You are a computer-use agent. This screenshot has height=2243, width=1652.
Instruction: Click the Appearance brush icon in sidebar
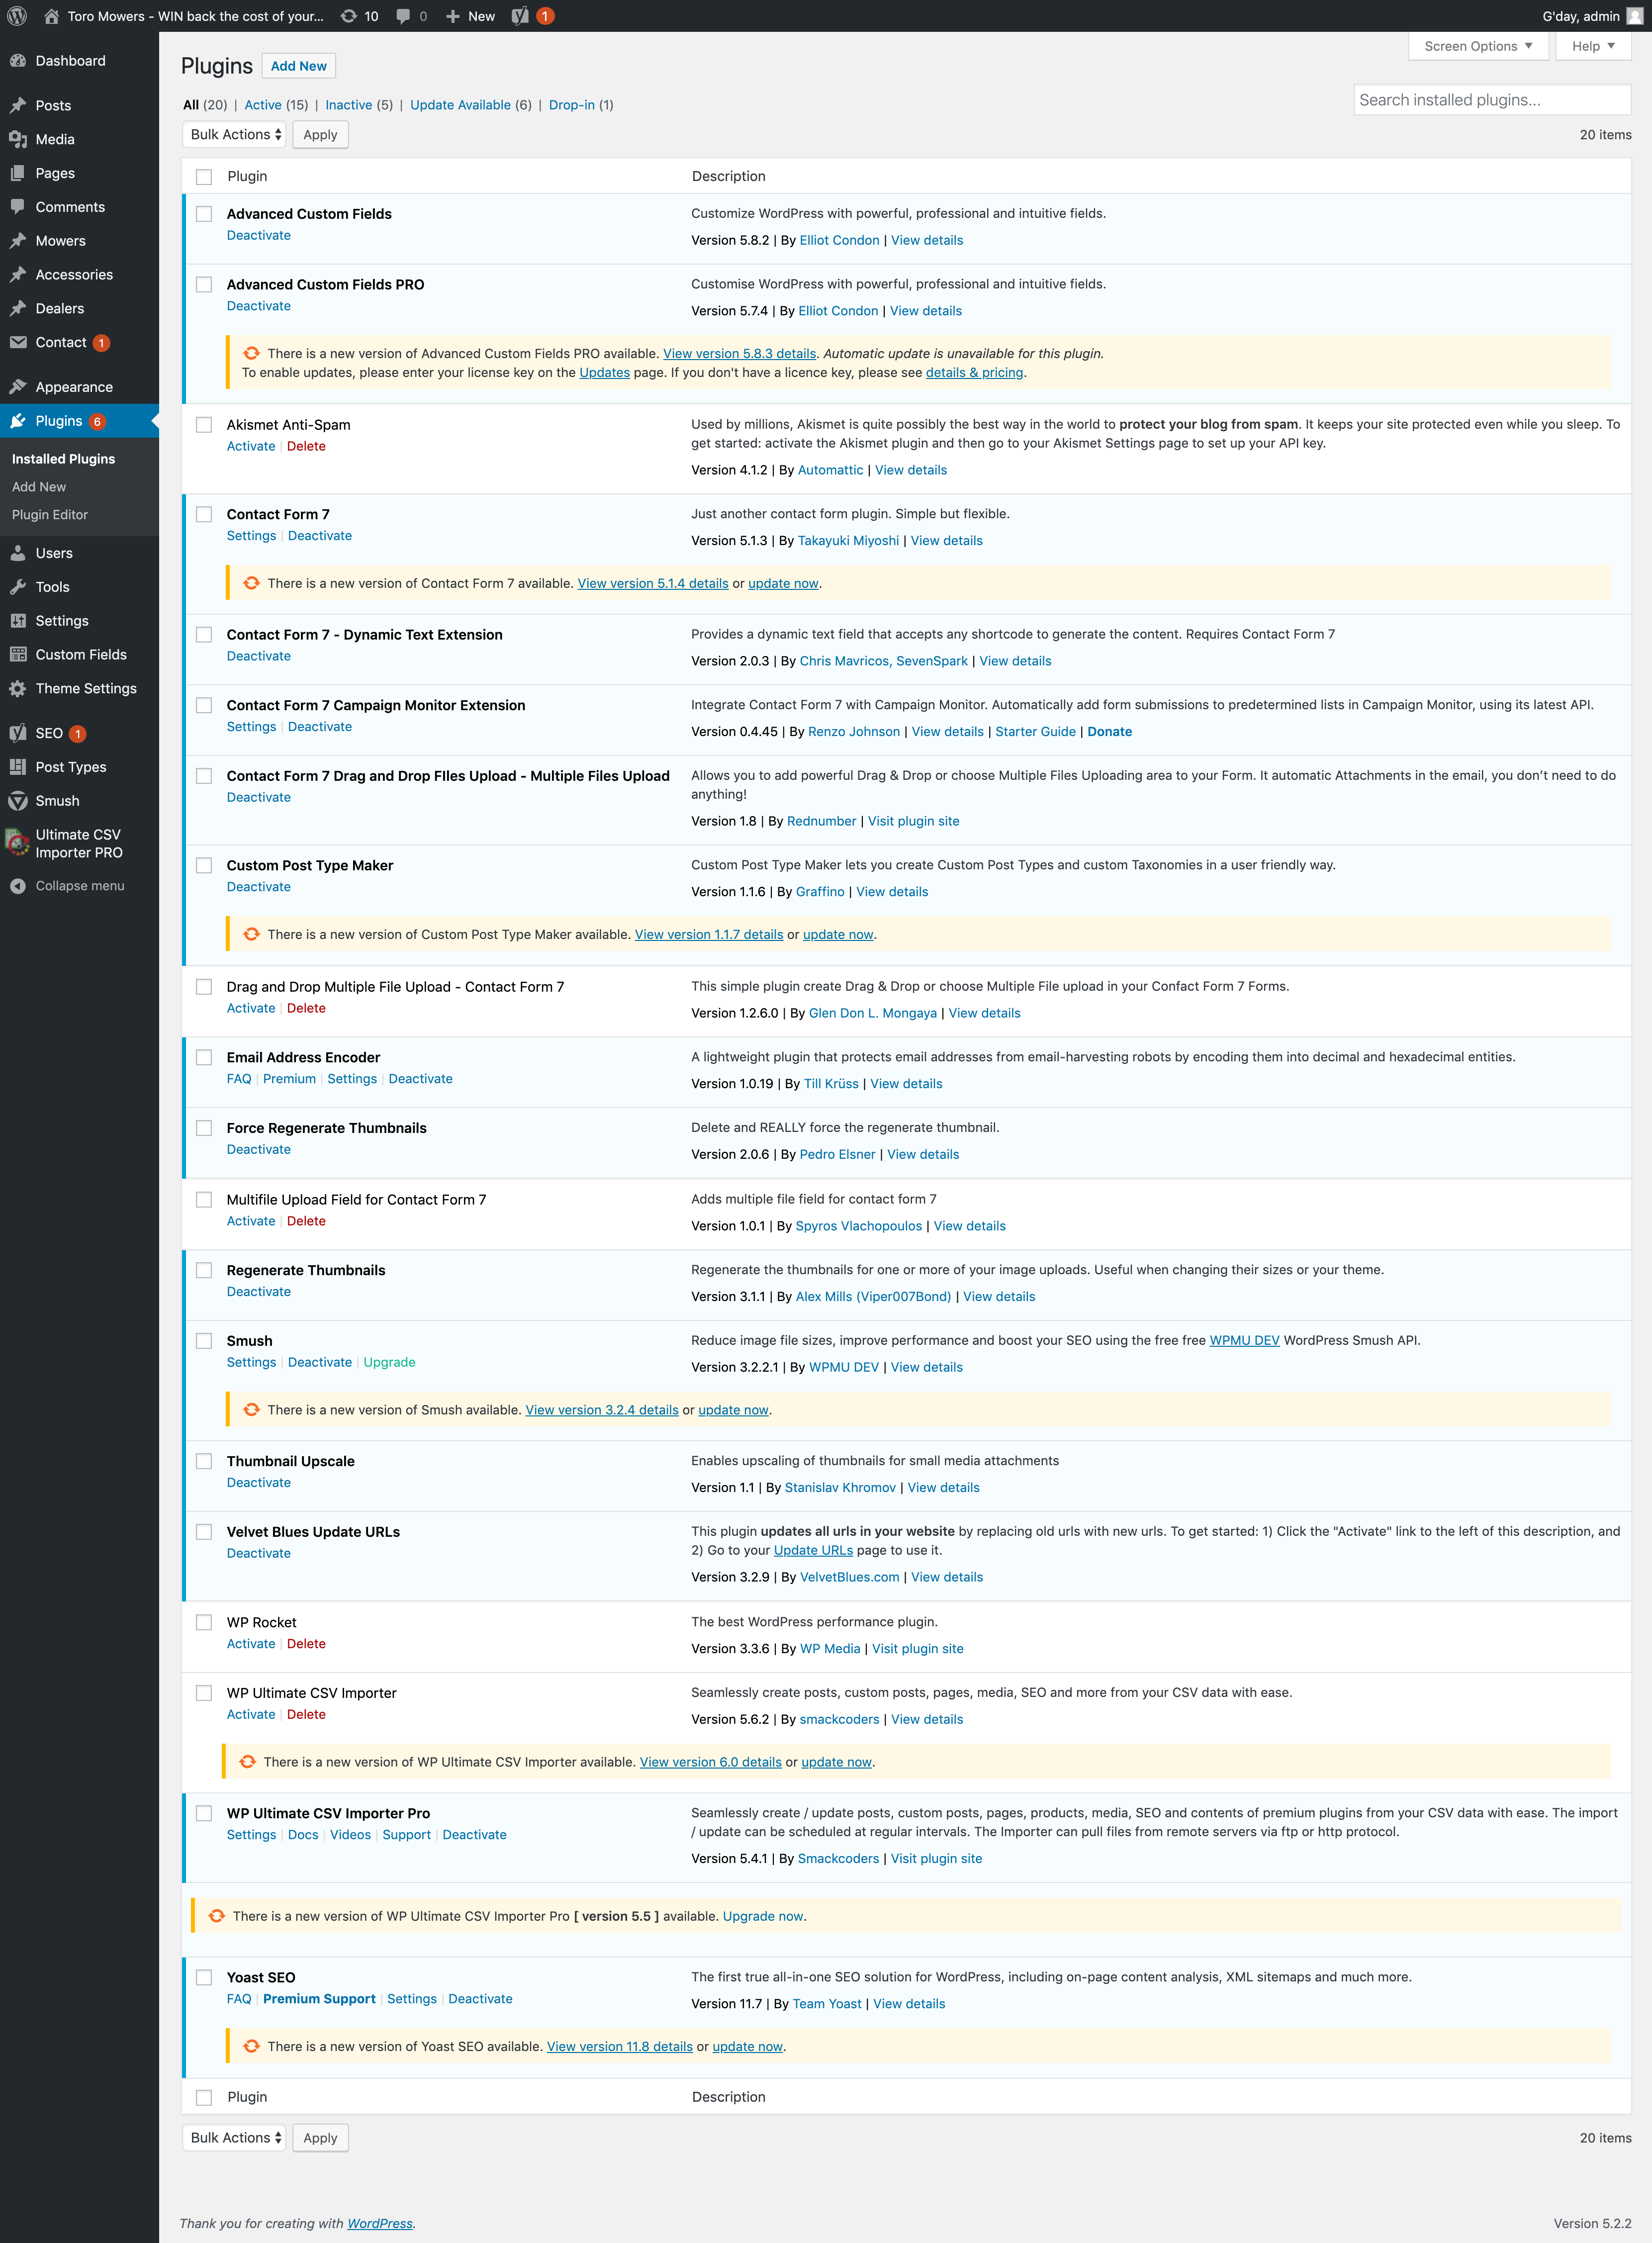pyautogui.click(x=18, y=387)
